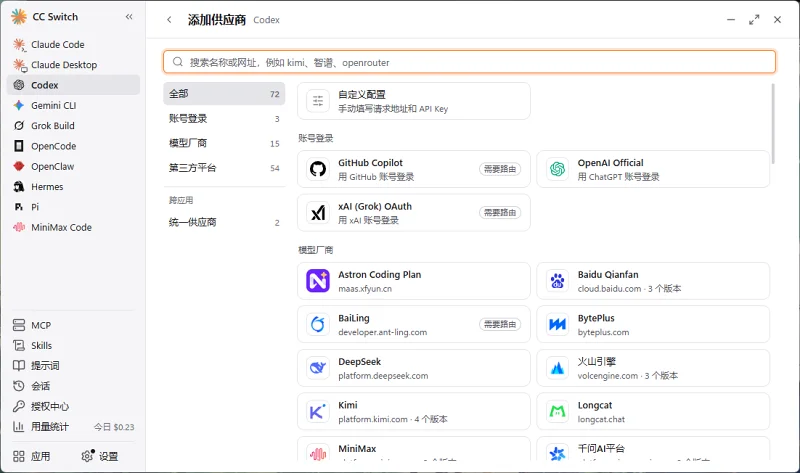Click the GitHub Copilot logo
The width and height of the screenshot is (800, 473).
318,169
